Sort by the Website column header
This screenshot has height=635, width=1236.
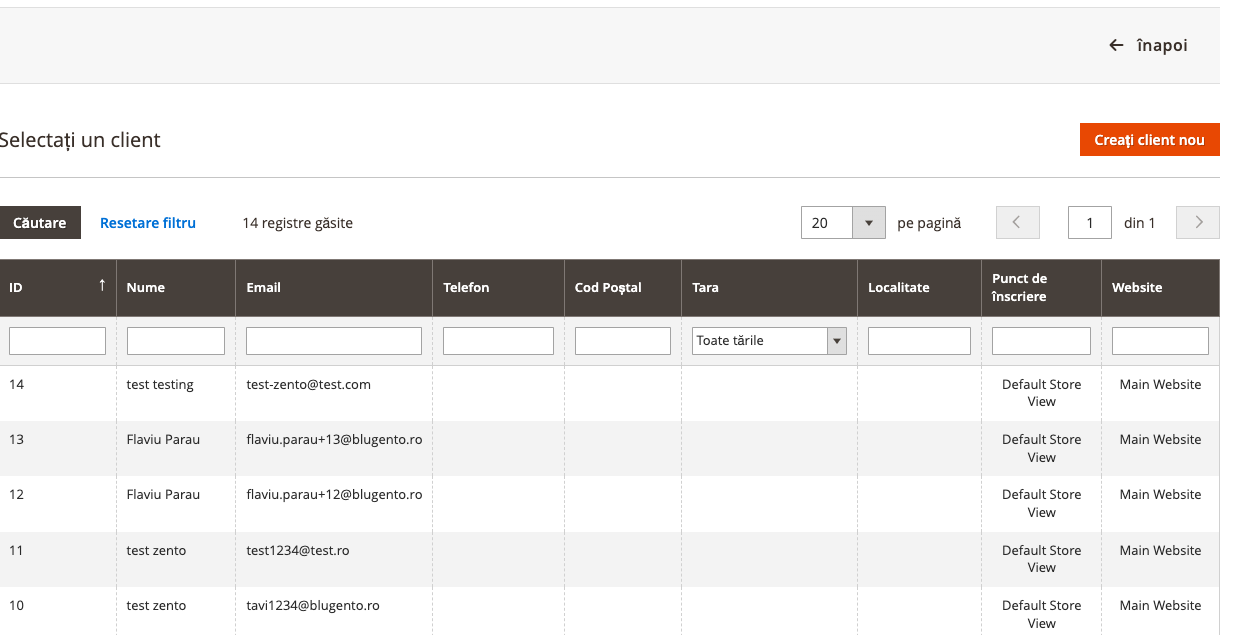point(1160,288)
